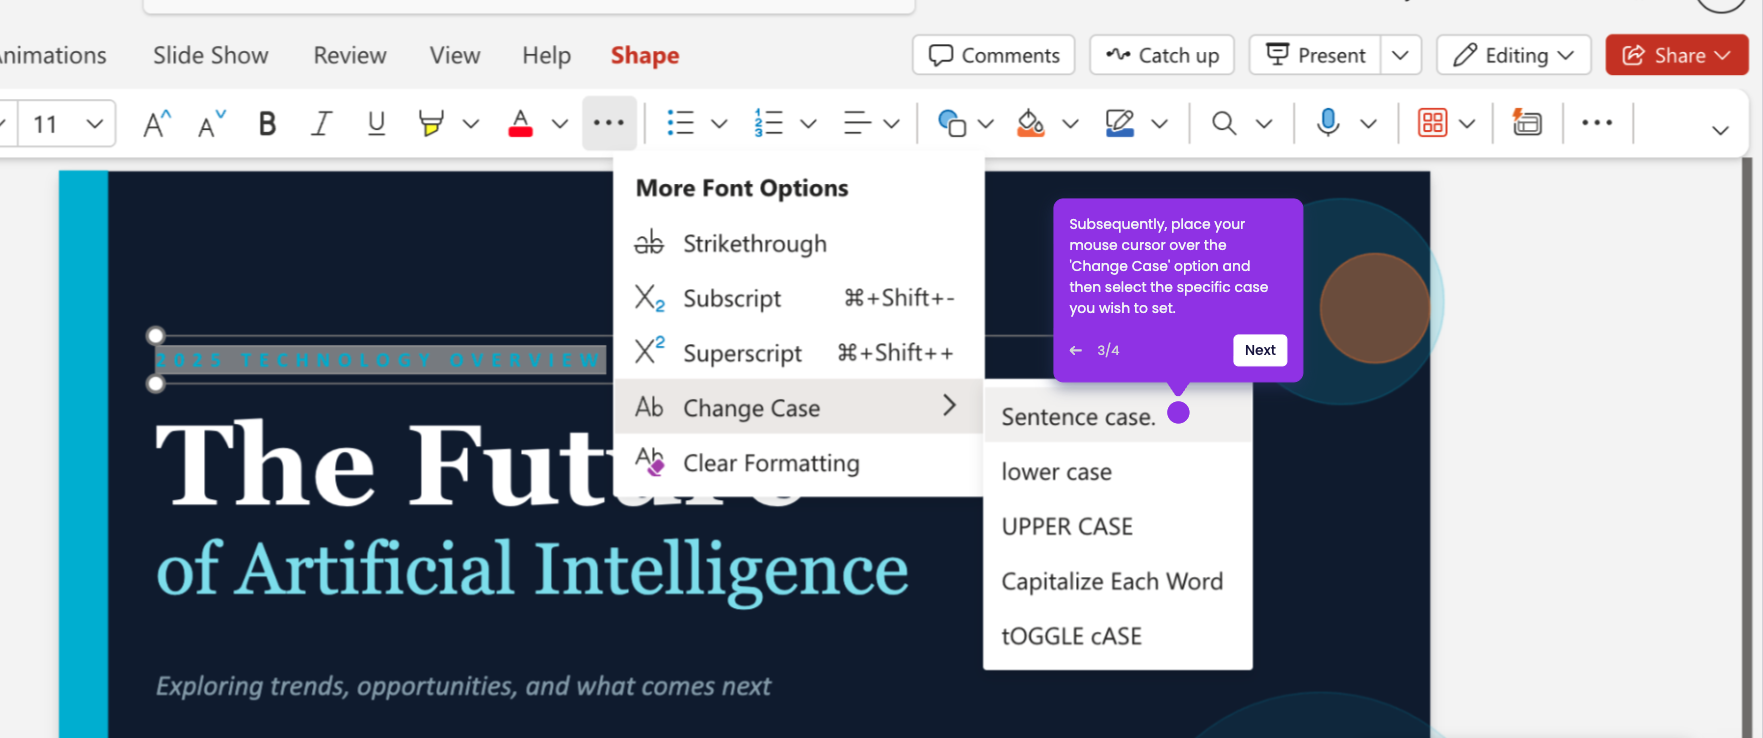Select lower case option
This screenshot has width=1763, height=738.
point(1118,471)
